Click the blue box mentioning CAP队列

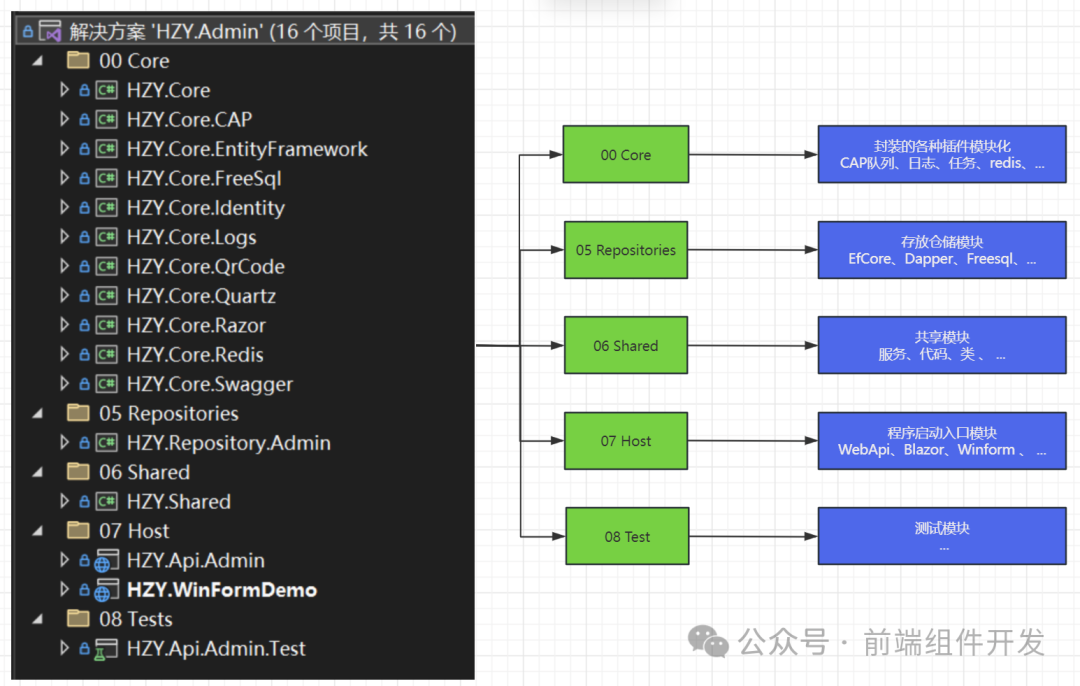coord(942,154)
